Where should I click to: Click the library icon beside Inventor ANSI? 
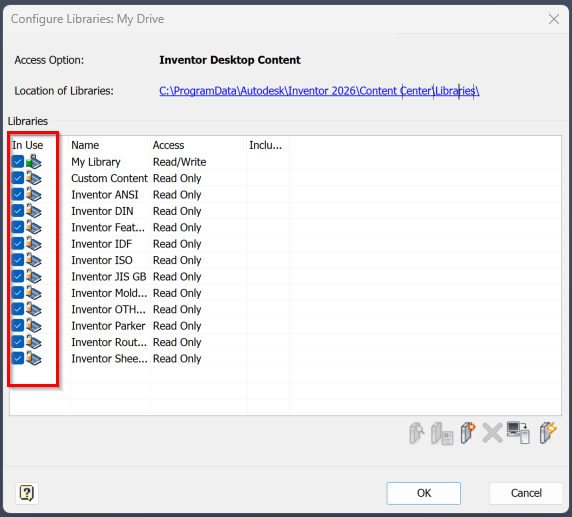coord(34,194)
